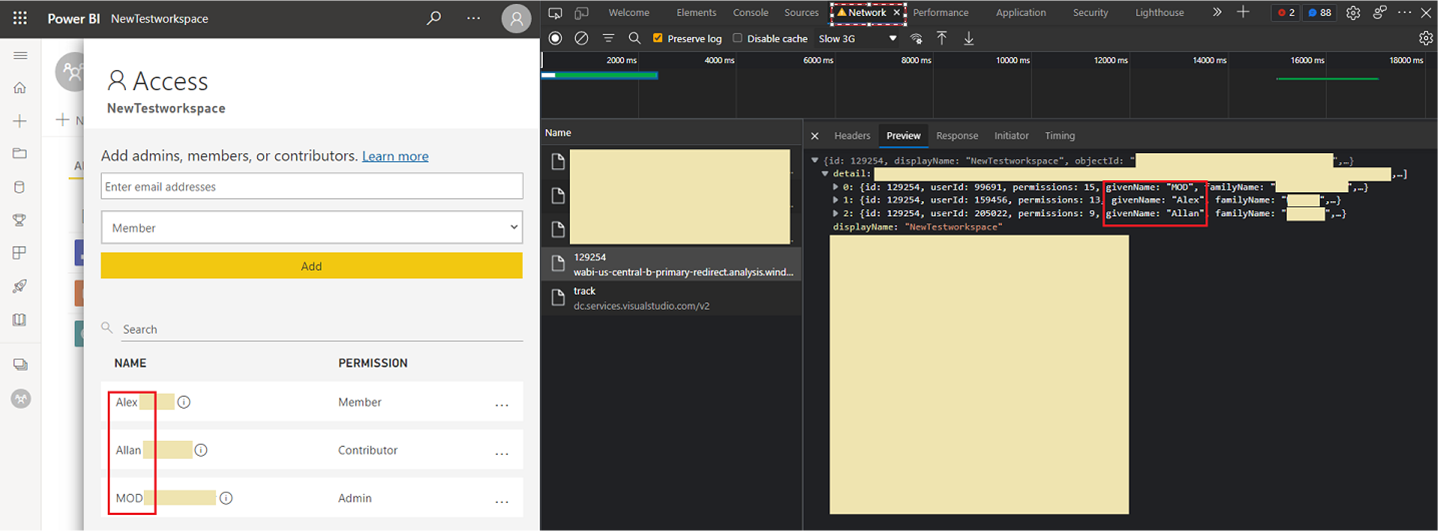Open the Timing tab of request
Screen dimensions: 1439x531
click(1060, 136)
